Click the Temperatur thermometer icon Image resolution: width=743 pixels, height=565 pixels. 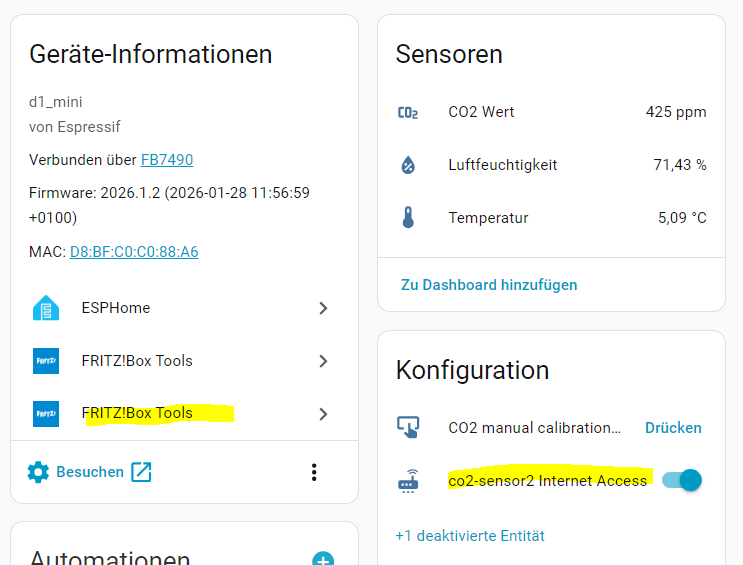pos(408,218)
